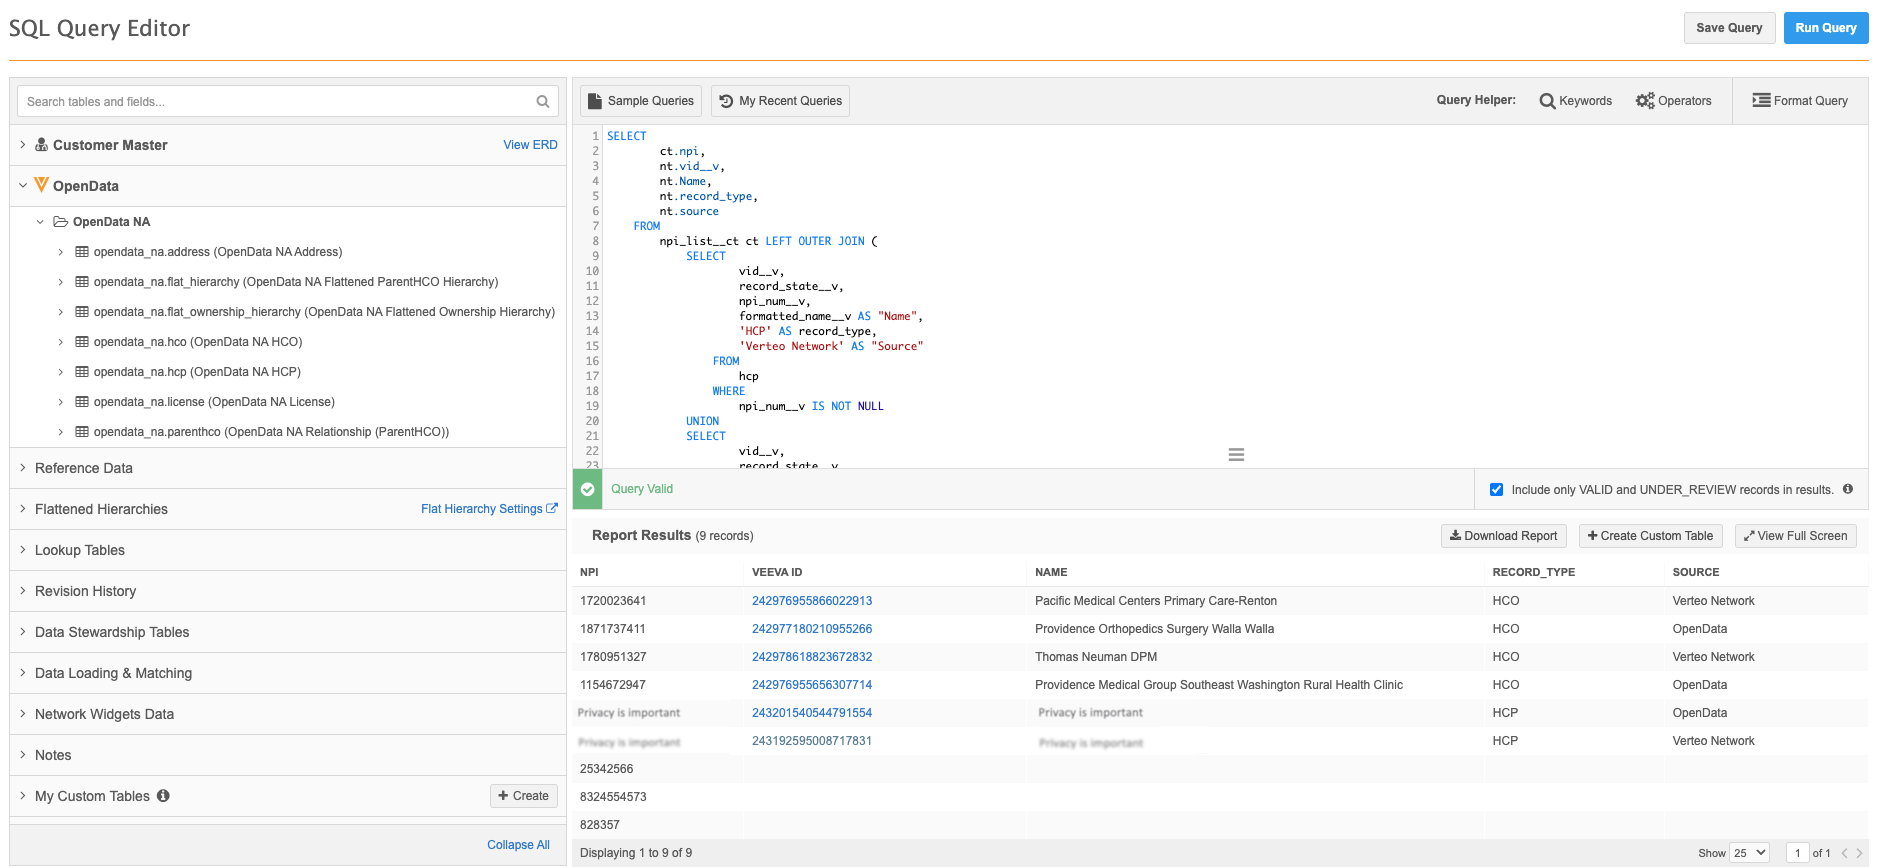Expand opendata_na.hcp table fields
The height and width of the screenshot is (867, 1881).
(61, 372)
